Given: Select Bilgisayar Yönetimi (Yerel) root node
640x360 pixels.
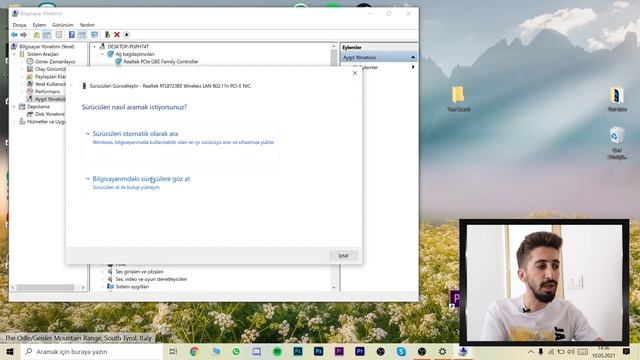Looking at the screenshot, I should click(x=47, y=47).
